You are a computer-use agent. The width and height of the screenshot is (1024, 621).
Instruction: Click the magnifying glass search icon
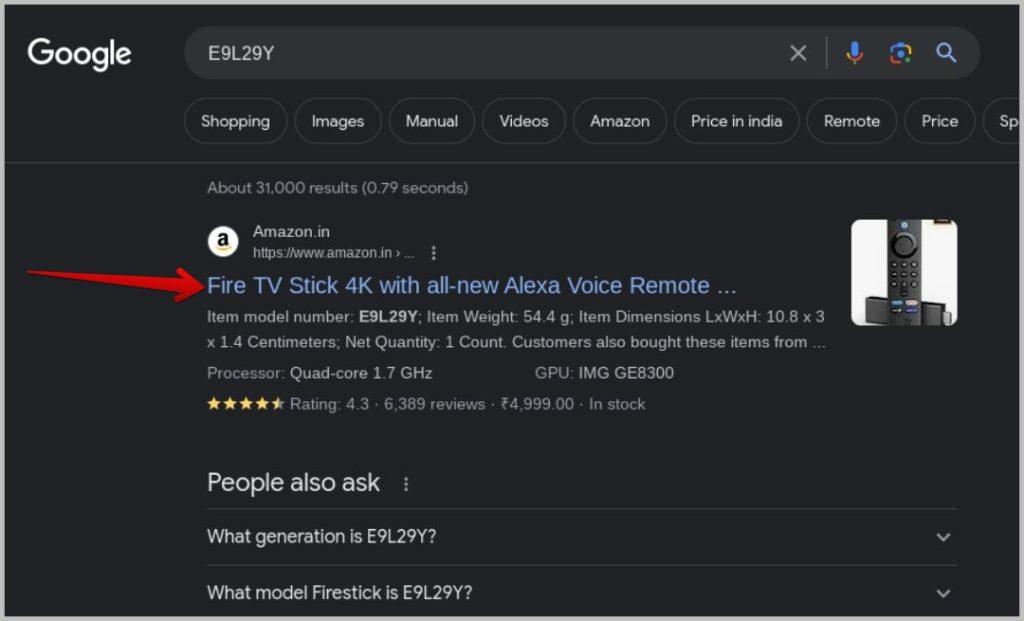point(946,52)
